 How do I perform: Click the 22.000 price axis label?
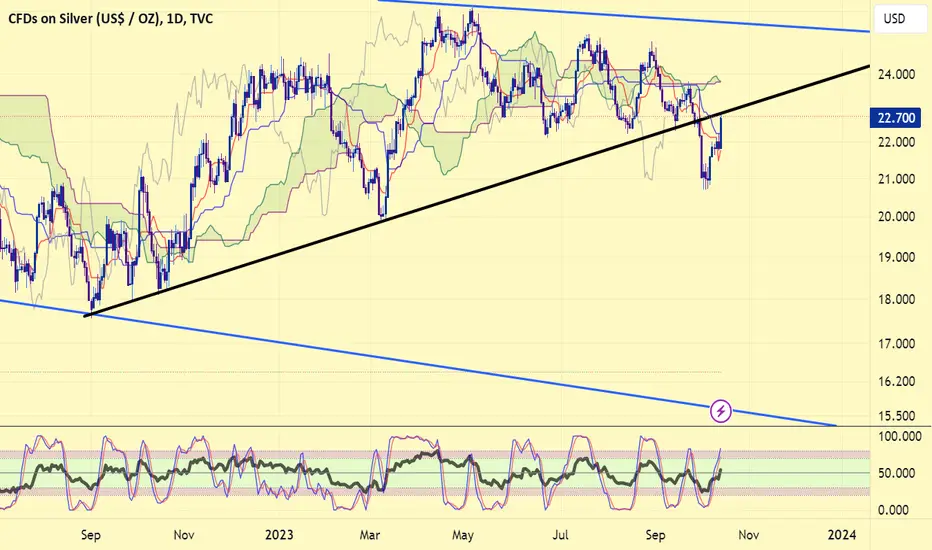(896, 142)
